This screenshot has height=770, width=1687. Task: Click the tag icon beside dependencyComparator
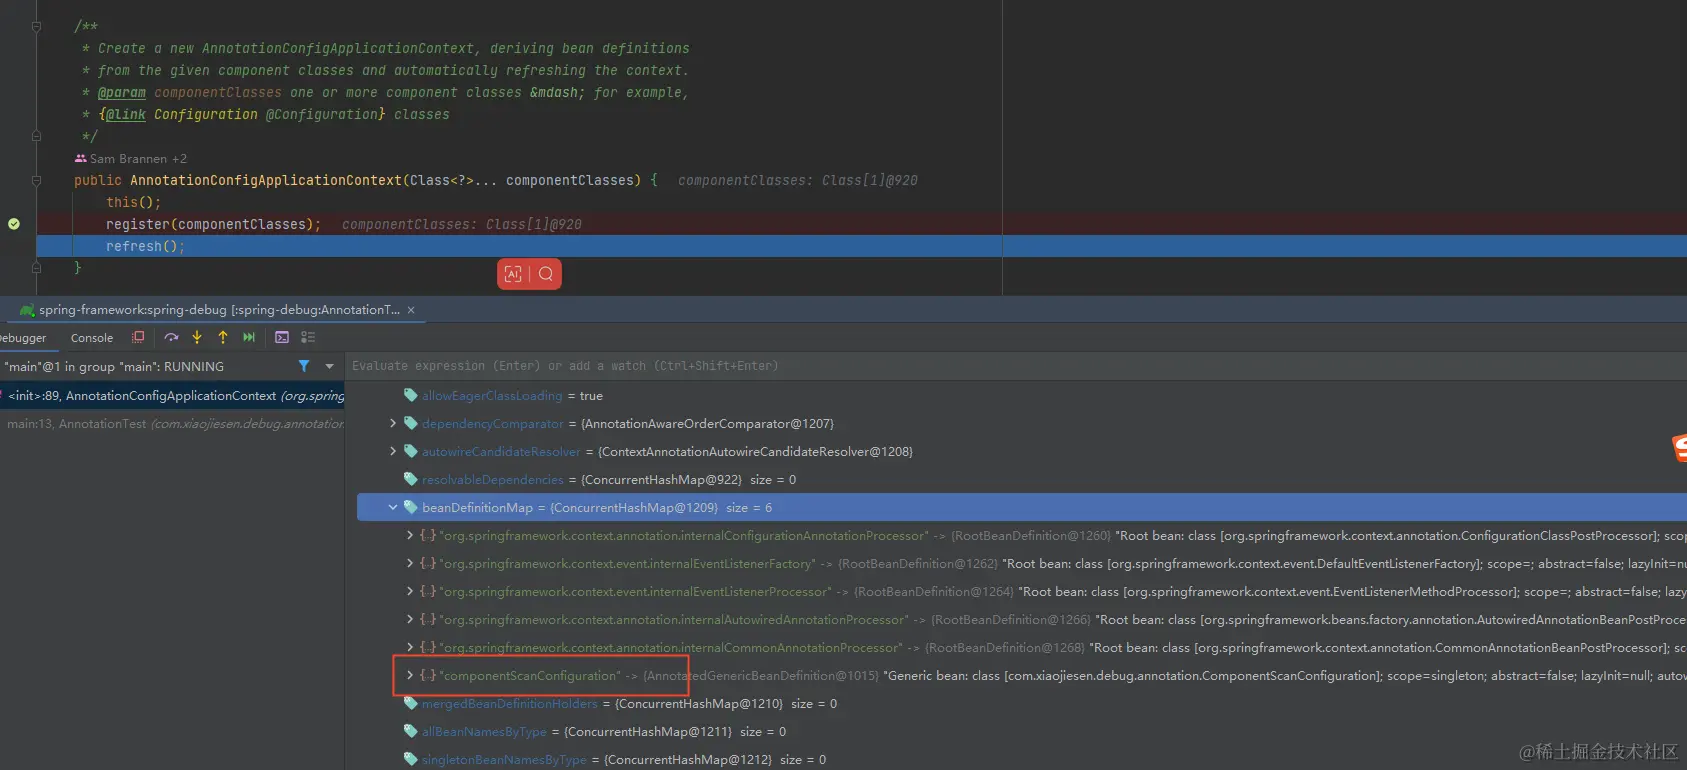pyautogui.click(x=410, y=423)
